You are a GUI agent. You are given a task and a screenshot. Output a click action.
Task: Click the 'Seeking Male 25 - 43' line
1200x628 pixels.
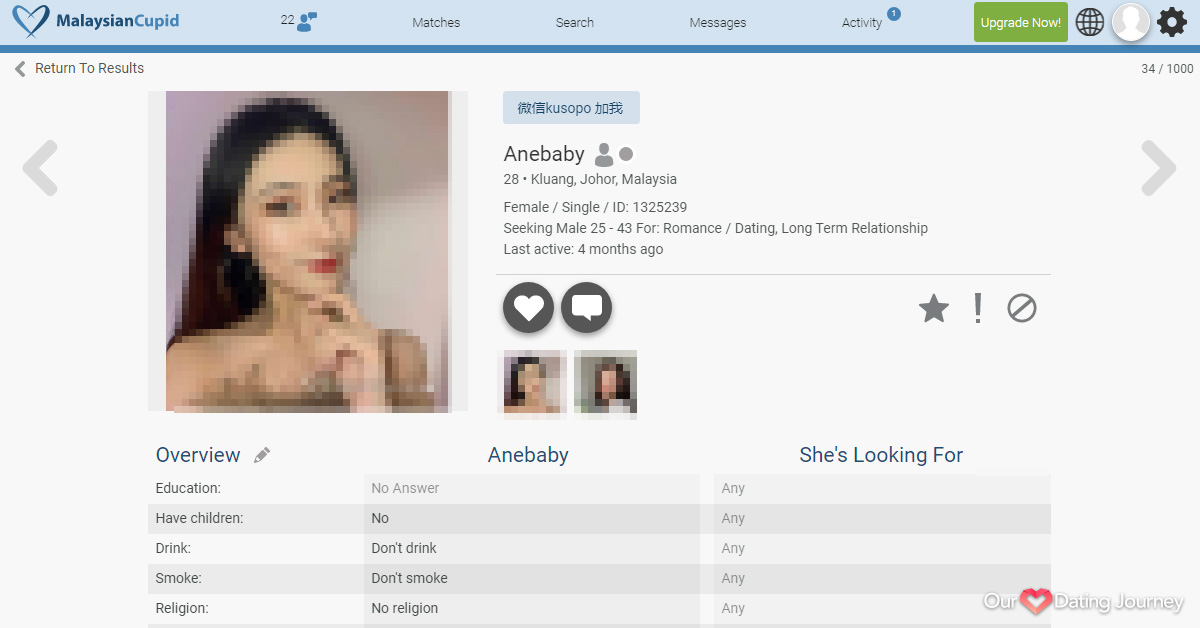[715, 228]
